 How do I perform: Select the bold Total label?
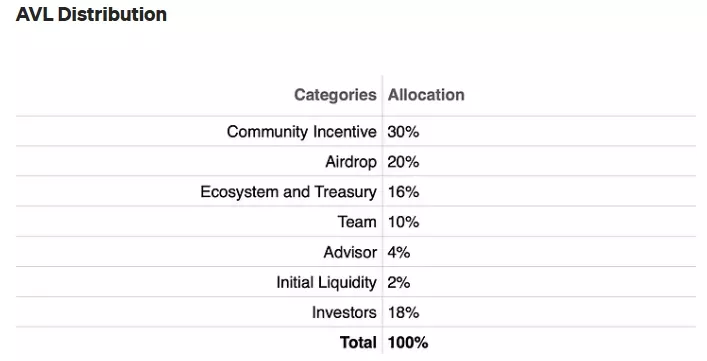coord(358,343)
